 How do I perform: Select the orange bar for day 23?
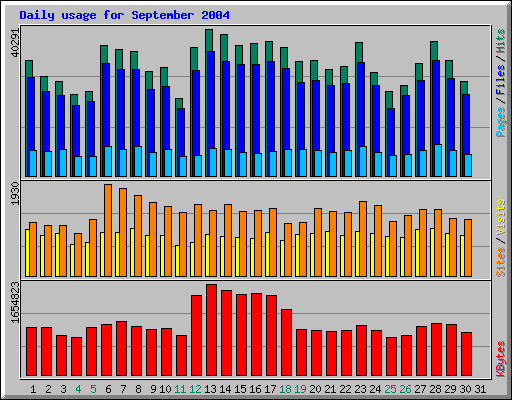click(363, 239)
